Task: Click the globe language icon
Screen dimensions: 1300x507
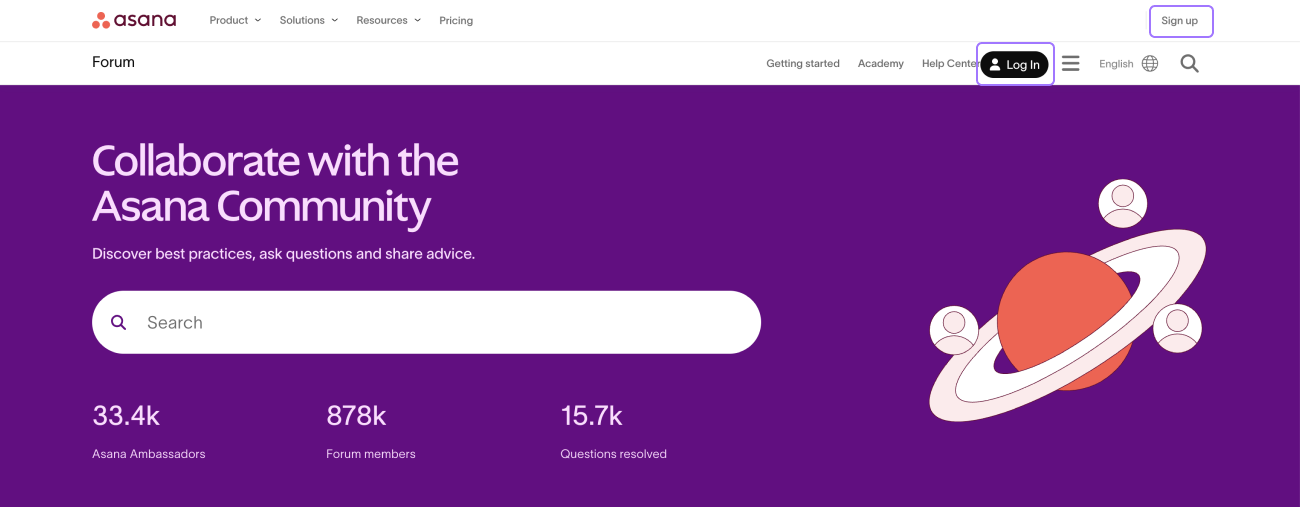Action: coord(1150,64)
